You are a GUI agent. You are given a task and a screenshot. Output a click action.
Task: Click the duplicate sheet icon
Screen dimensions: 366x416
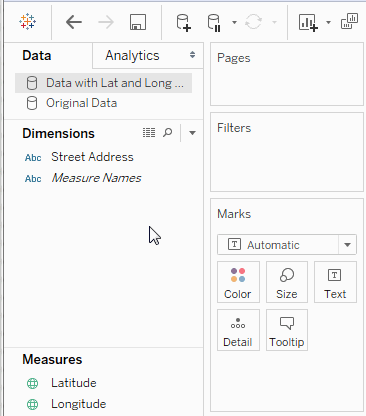pyautogui.click(x=349, y=21)
